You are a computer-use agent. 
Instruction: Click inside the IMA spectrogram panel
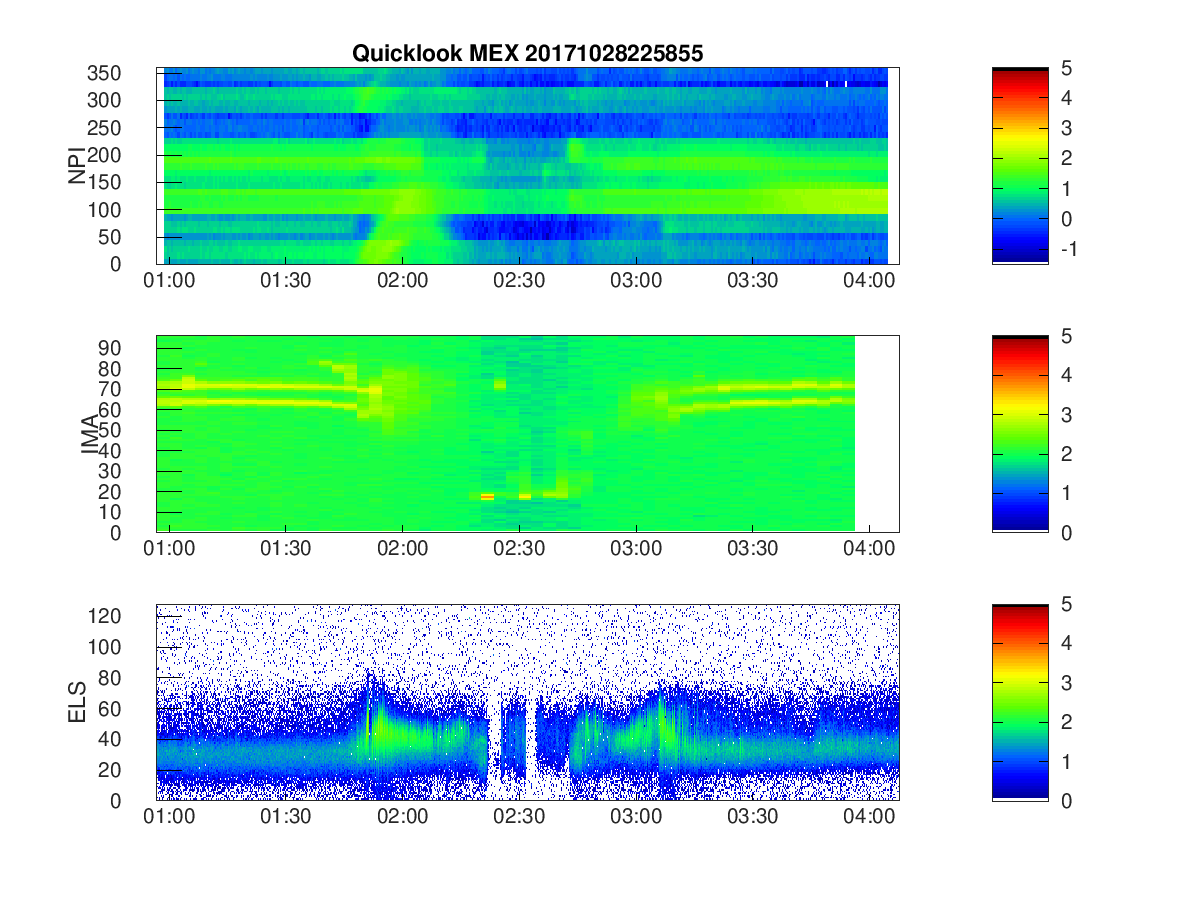point(527,434)
